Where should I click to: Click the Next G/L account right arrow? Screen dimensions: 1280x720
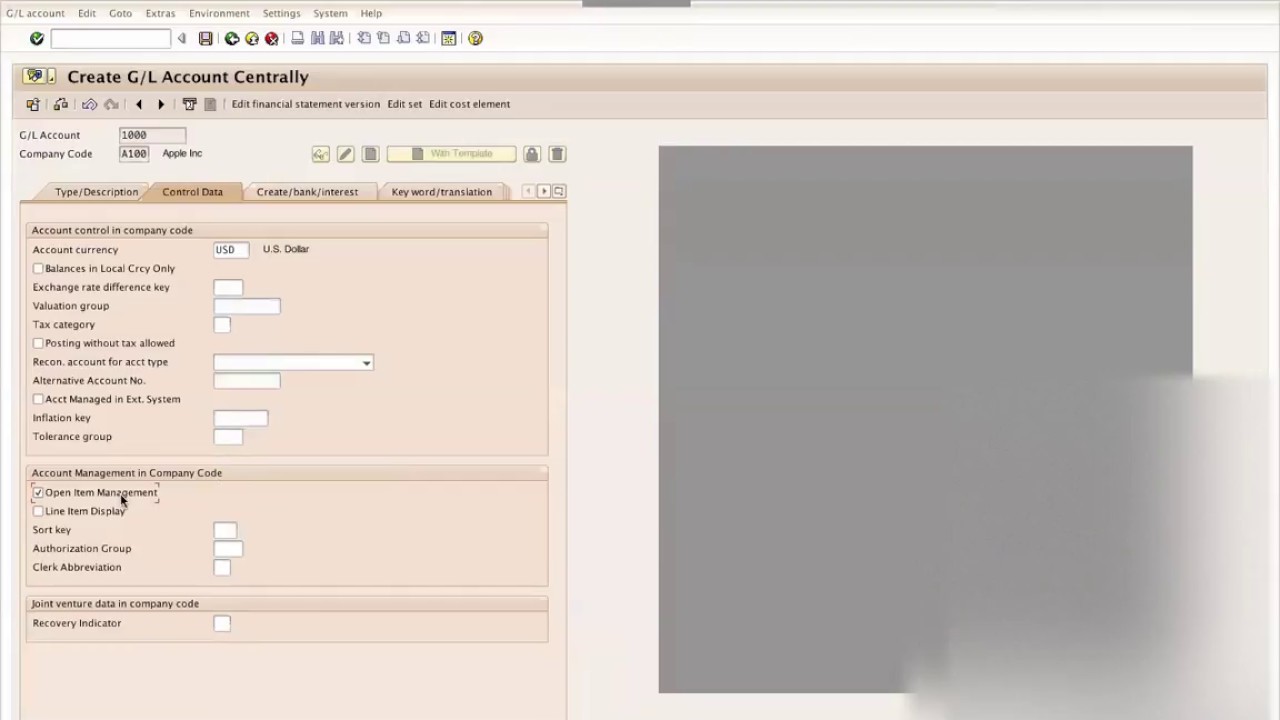coord(161,104)
